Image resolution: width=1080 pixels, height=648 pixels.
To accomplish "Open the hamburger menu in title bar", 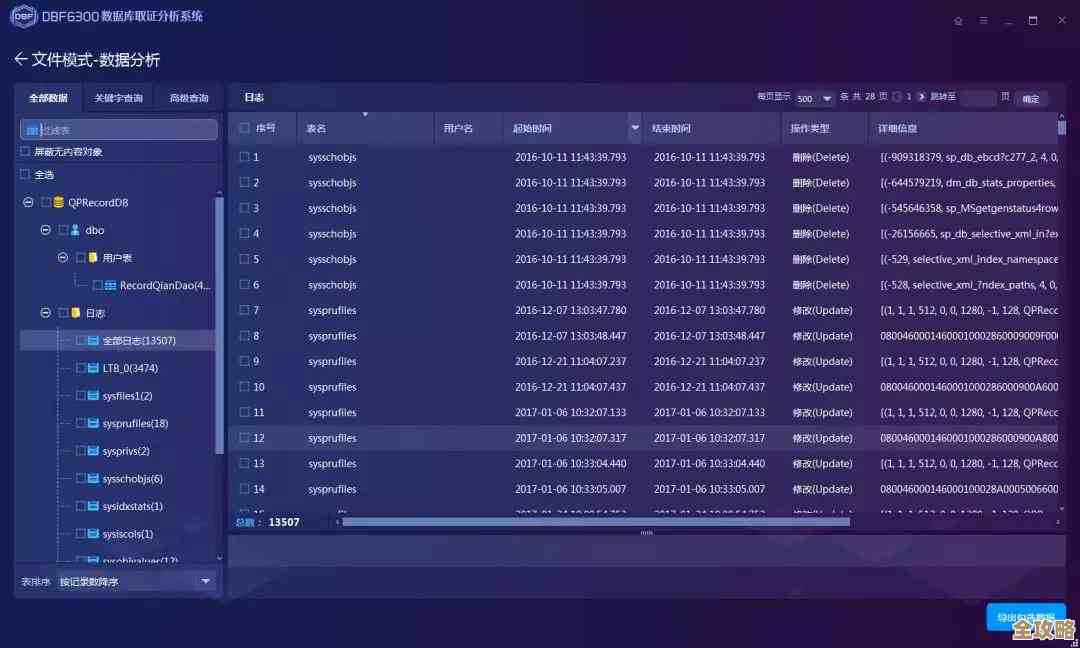I will (983, 20).
